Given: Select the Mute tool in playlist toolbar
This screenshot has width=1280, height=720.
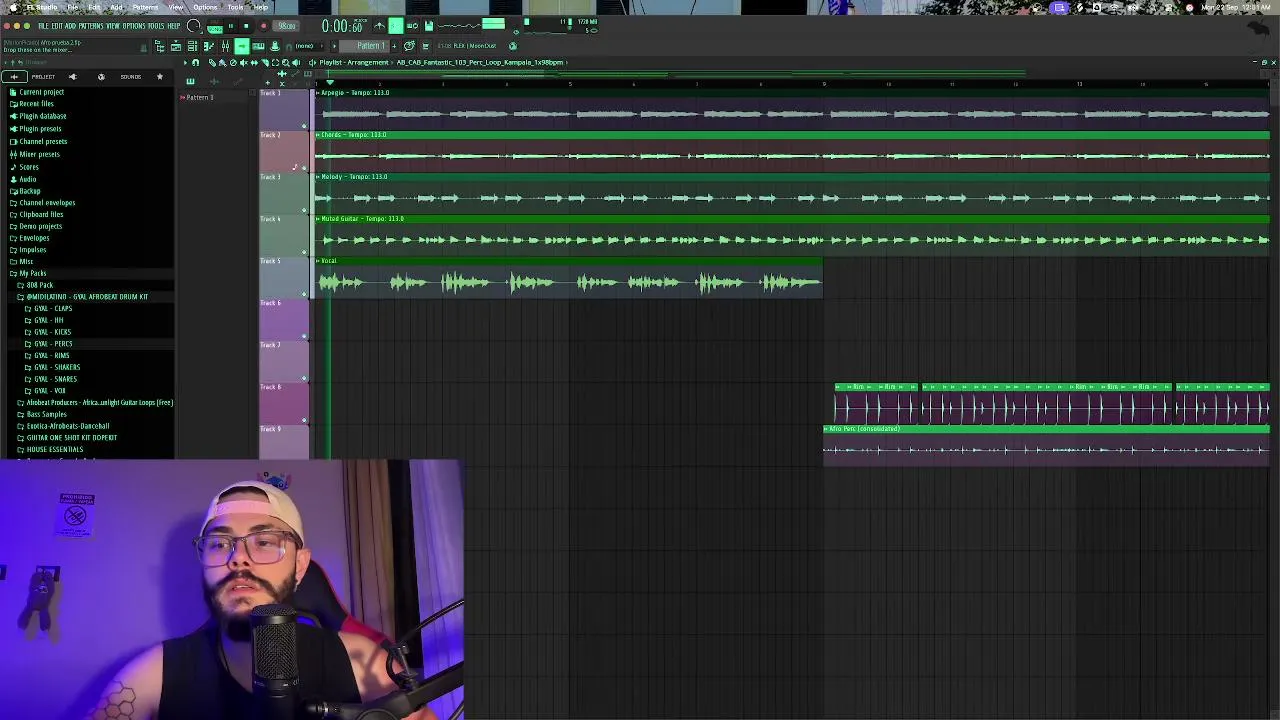Looking at the screenshot, I should click(243, 62).
